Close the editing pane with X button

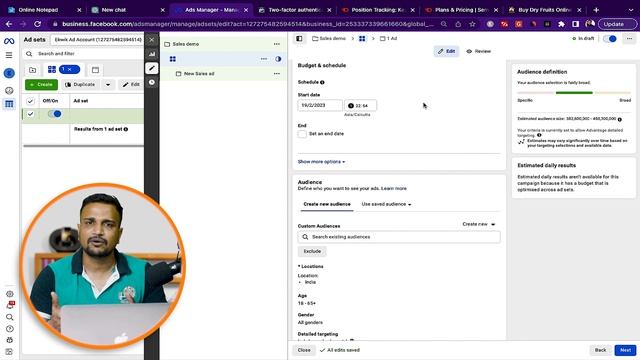pyautogui.click(x=151, y=40)
